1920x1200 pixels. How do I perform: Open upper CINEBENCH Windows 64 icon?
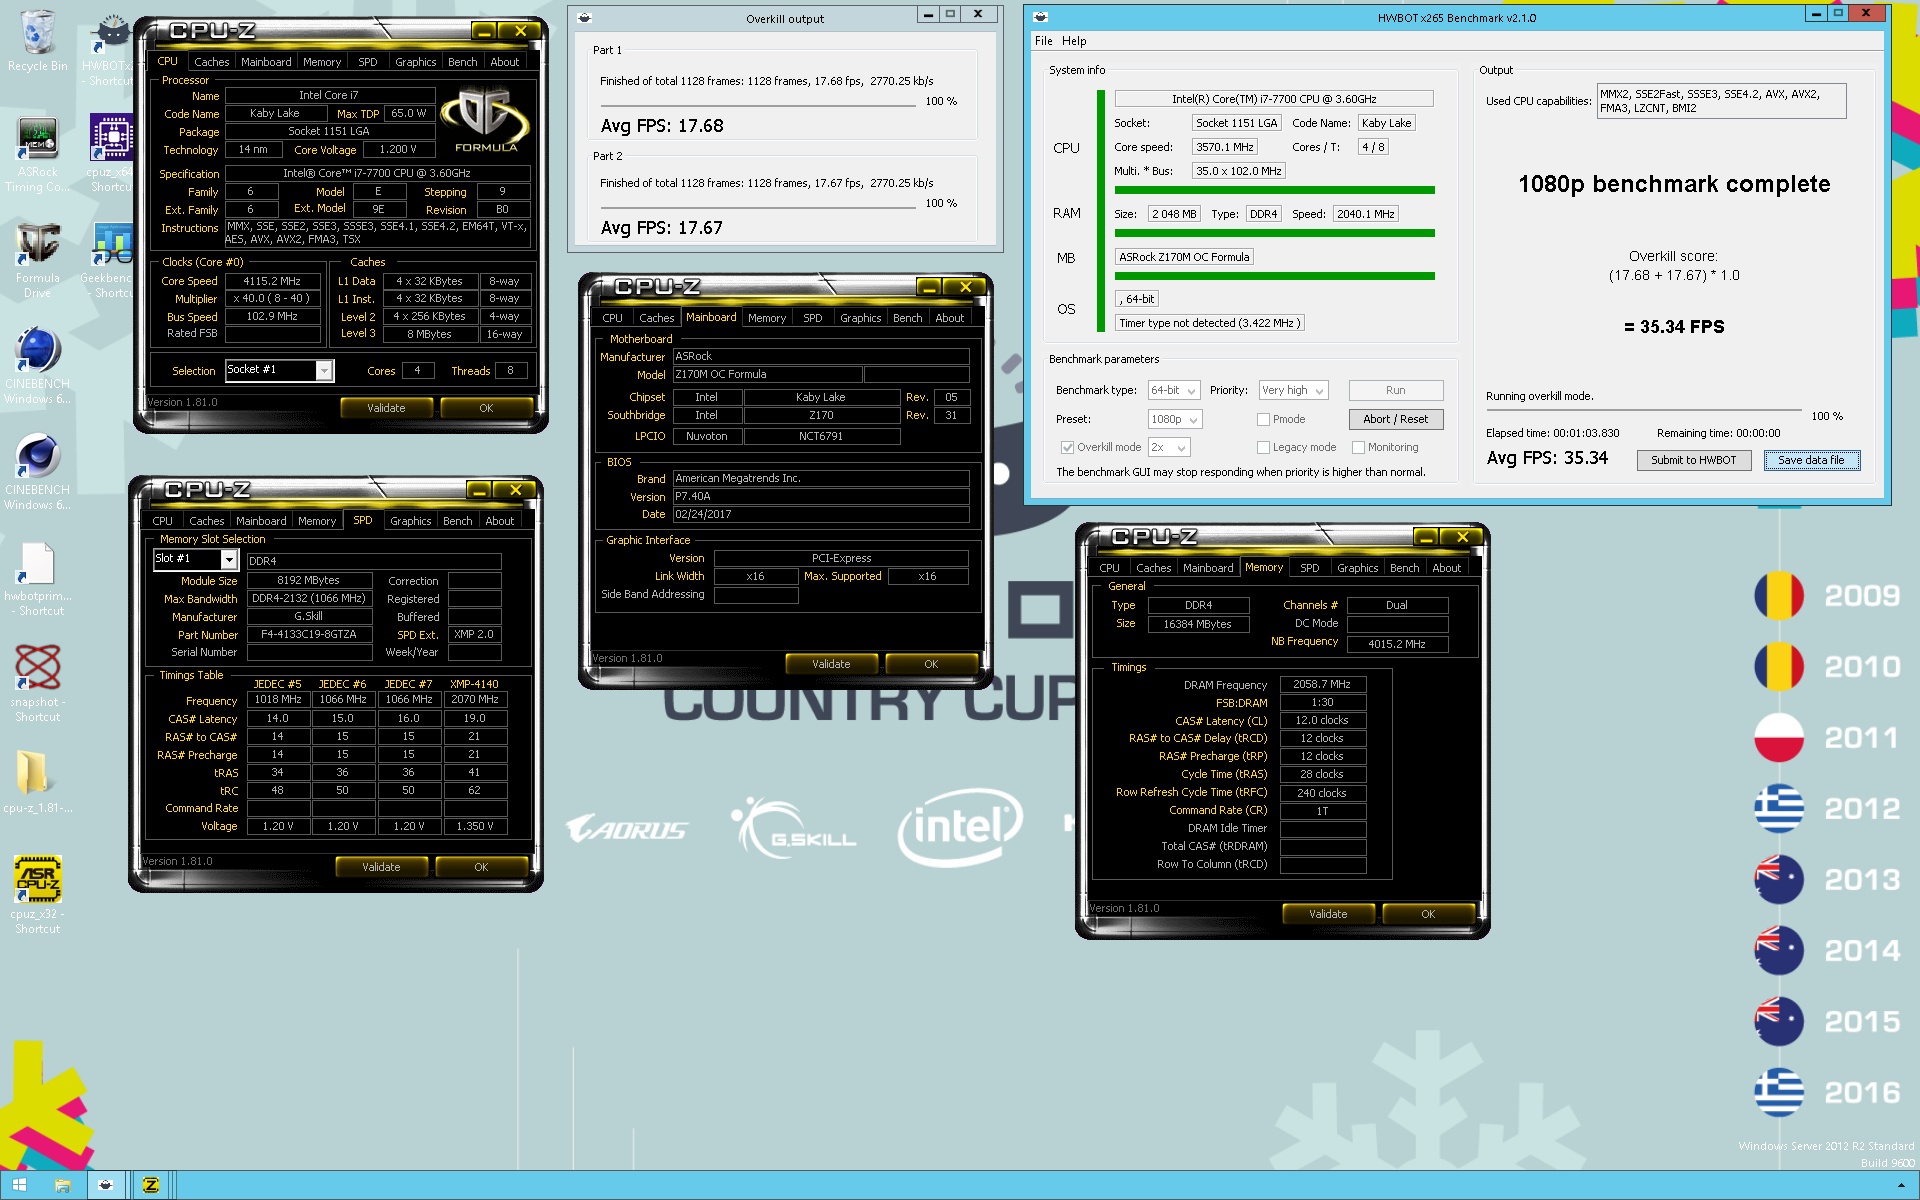[37, 366]
